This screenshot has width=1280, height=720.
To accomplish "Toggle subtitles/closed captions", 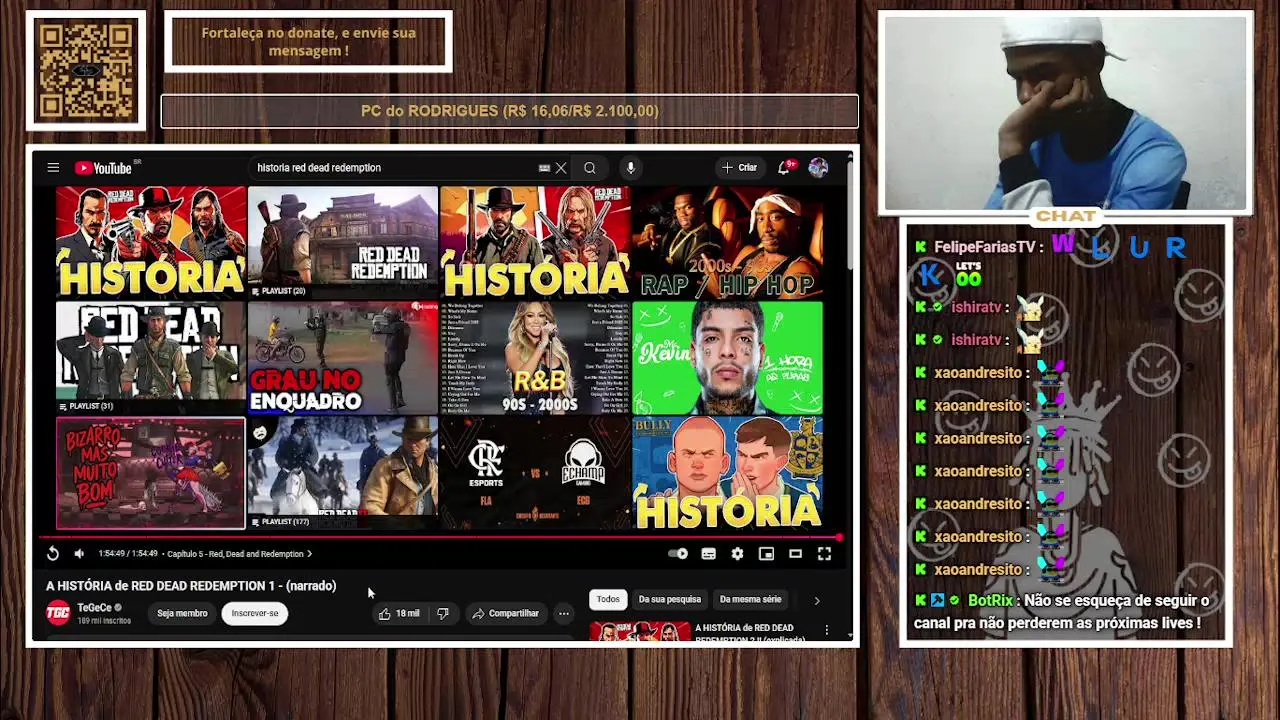I will [x=708, y=553].
